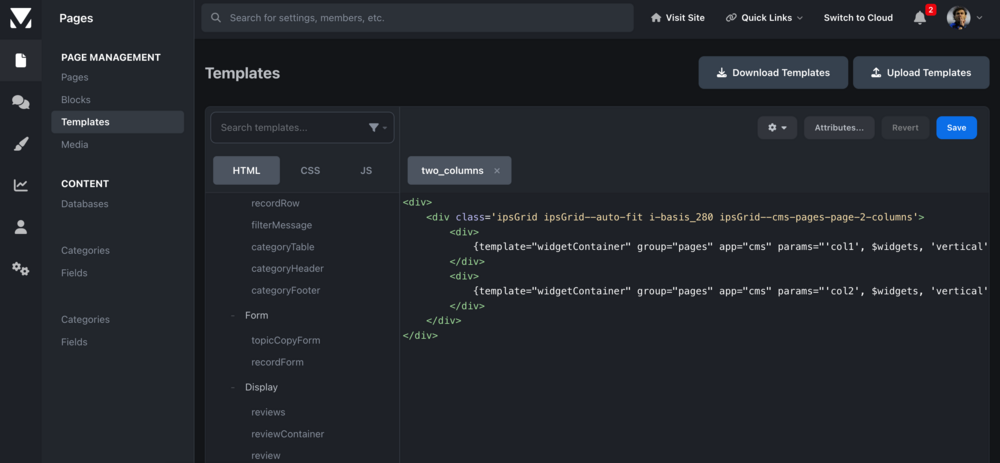
Task: Select the categoryTable template
Action: [x=283, y=247]
